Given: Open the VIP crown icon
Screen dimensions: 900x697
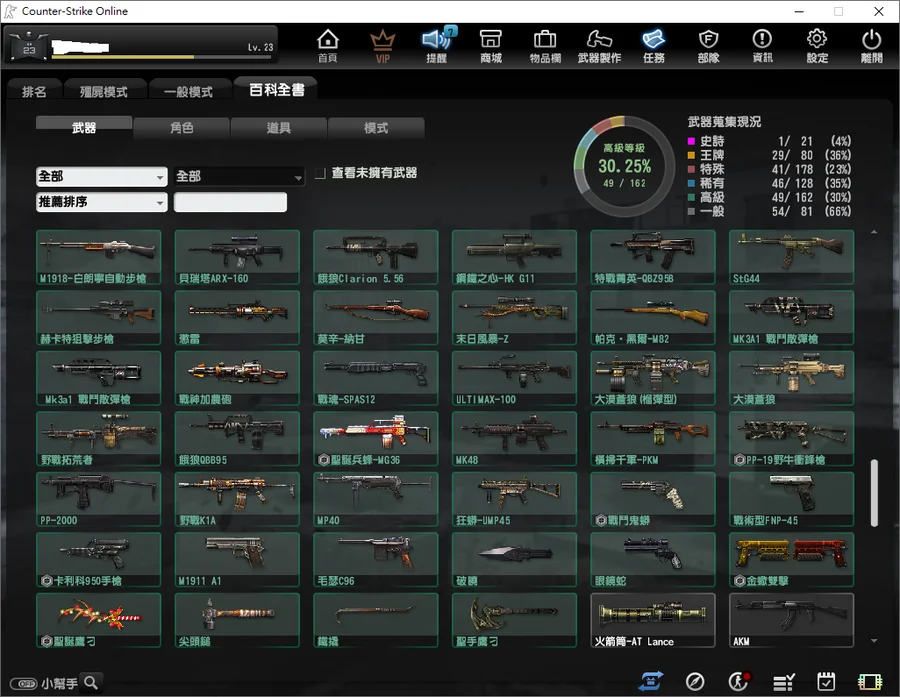Looking at the screenshot, I should coord(382,45).
